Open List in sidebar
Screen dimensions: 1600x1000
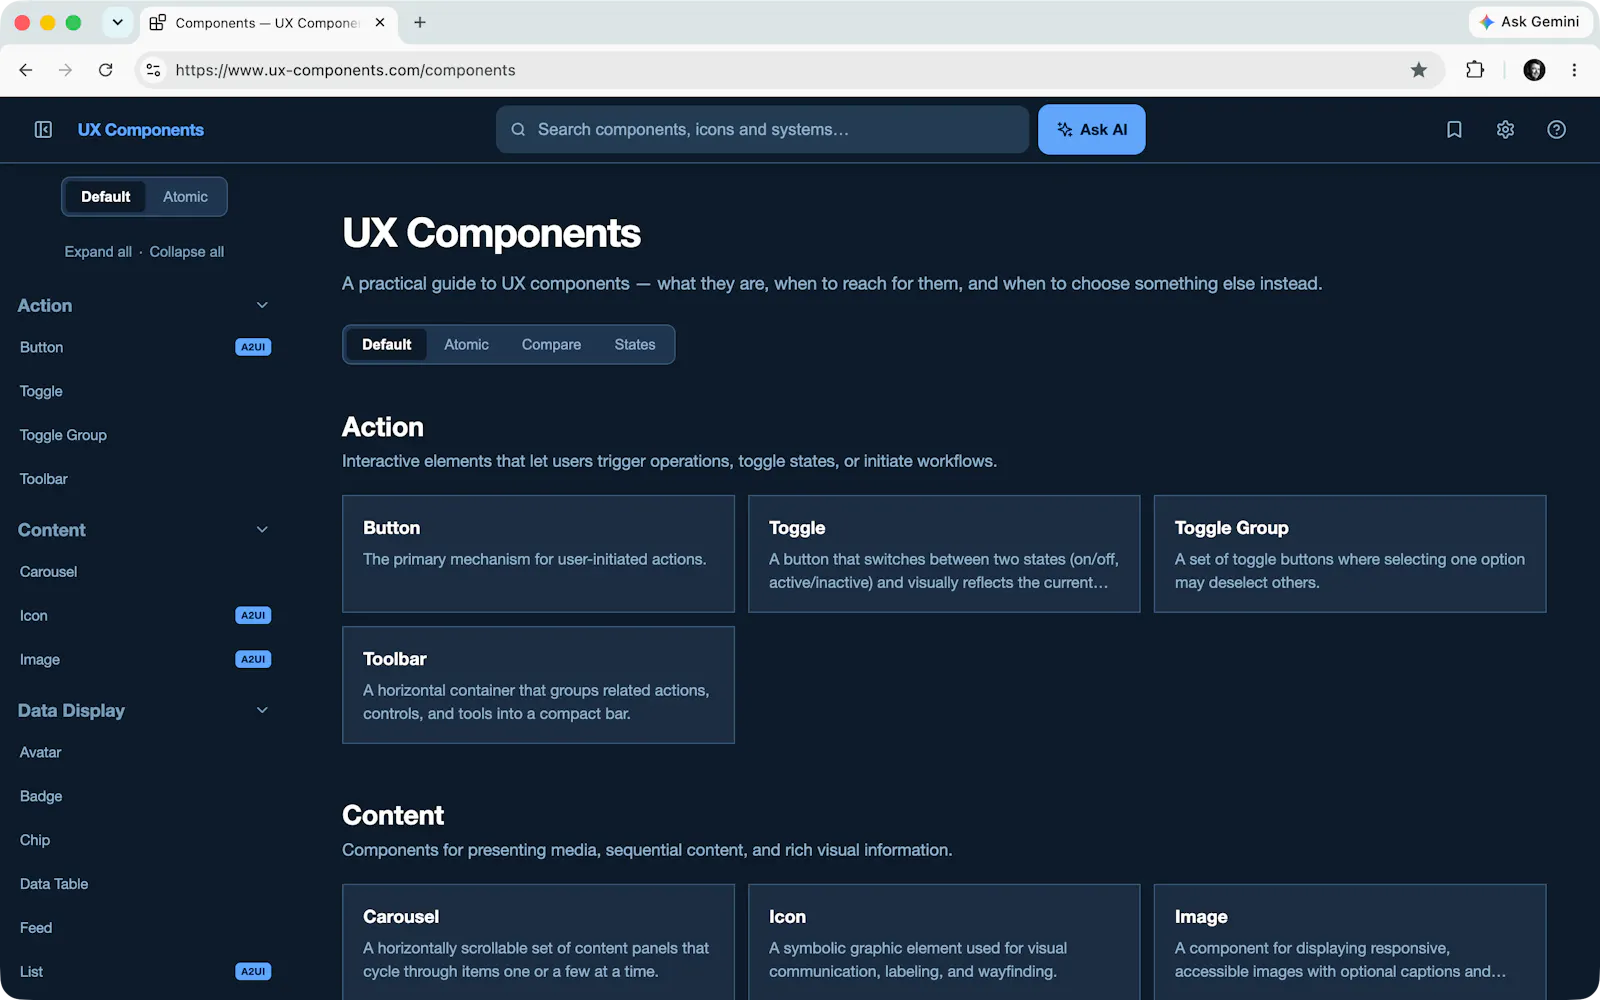coord(31,972)
